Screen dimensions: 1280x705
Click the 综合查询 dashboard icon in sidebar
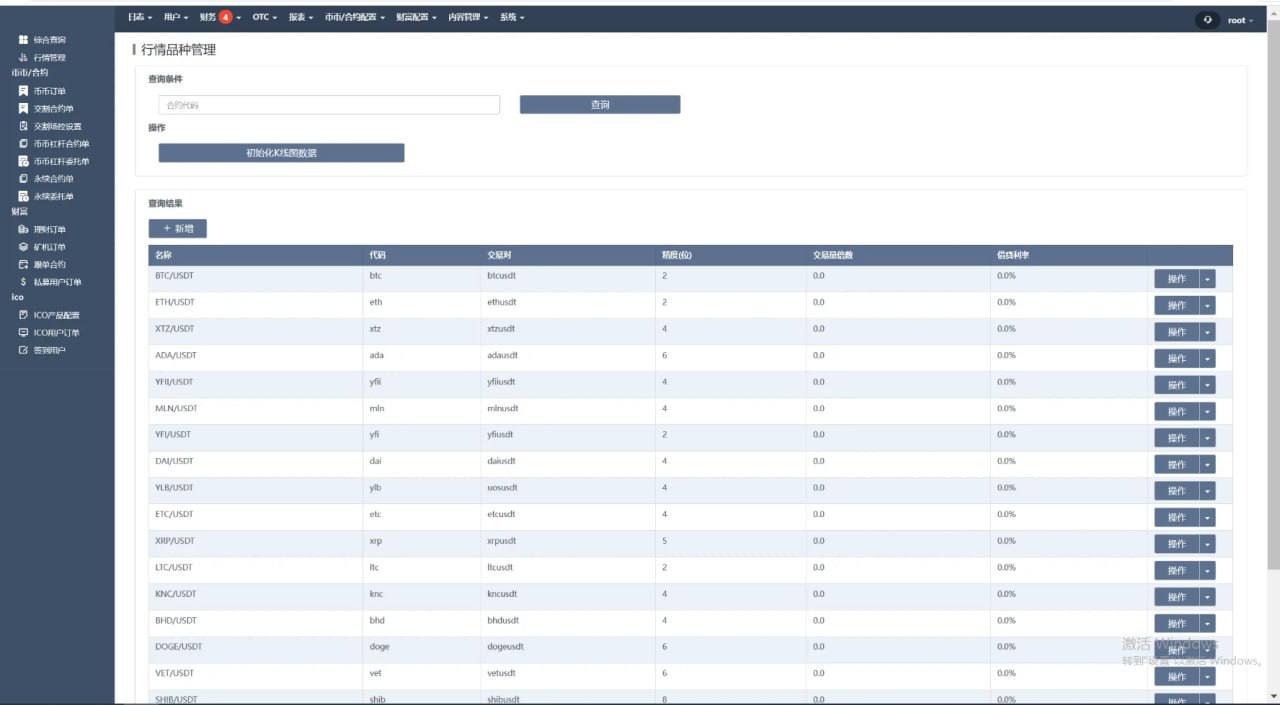(23, 40)
